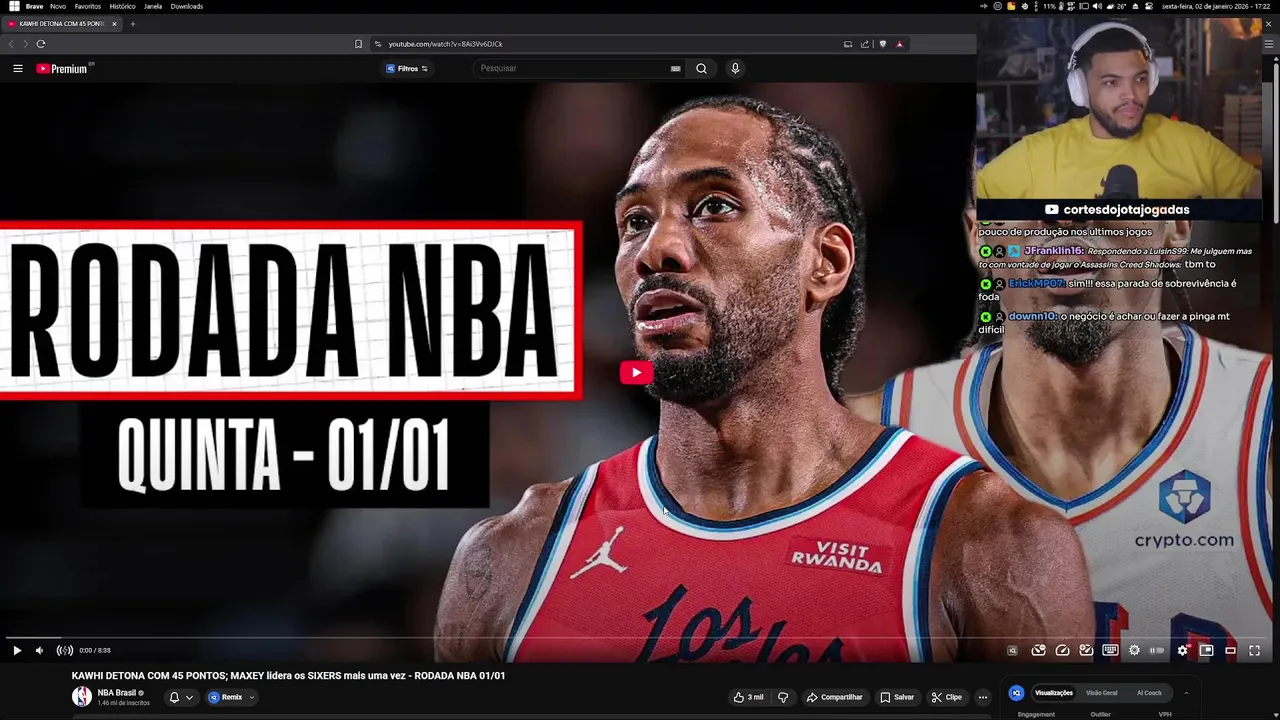This screenshot has width=1280, height=720.
Task: Click the YouTube search magnifier button
Action: 701,68
